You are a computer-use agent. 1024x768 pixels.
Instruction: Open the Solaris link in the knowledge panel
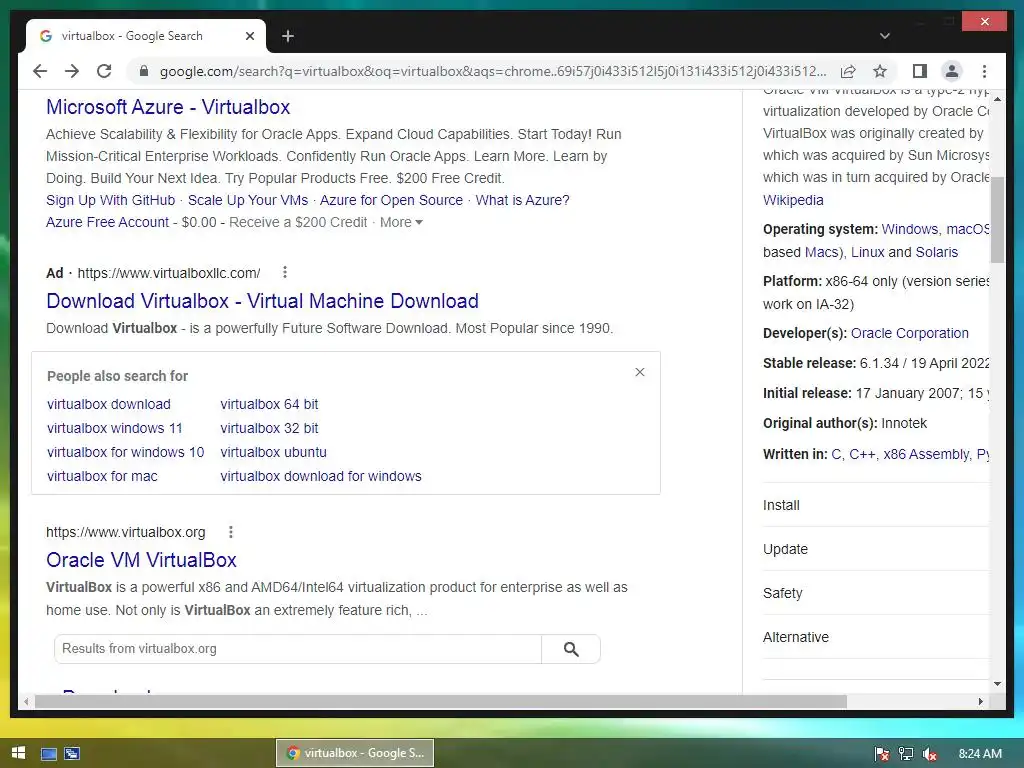[x=936, y=252]
